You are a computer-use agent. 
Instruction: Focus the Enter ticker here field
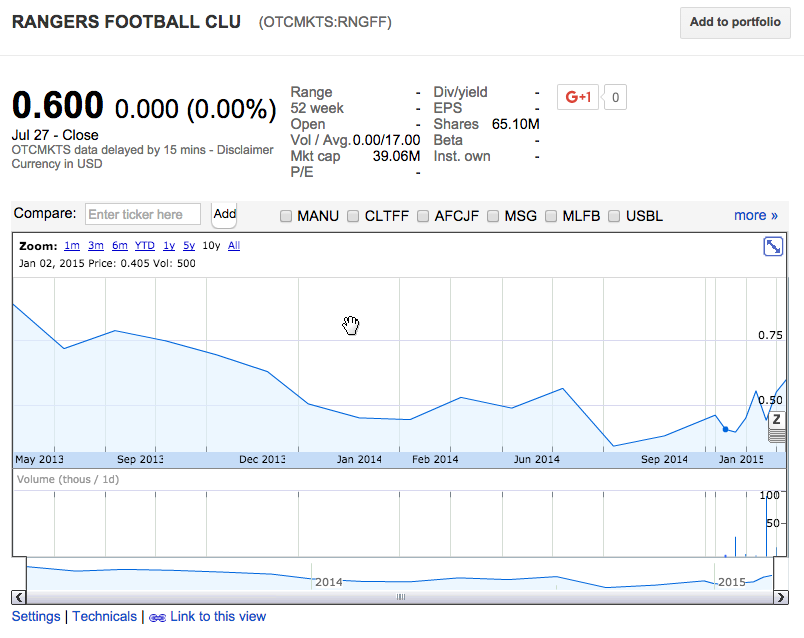[x=143, y=214]
